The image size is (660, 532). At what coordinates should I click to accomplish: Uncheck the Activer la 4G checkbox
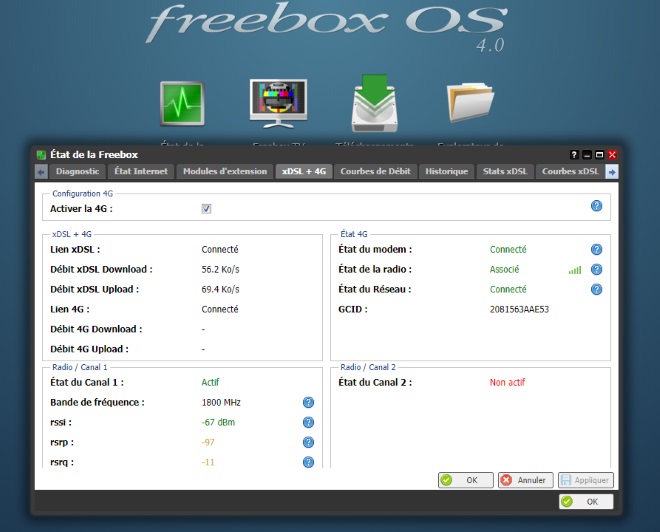[206, 209]
